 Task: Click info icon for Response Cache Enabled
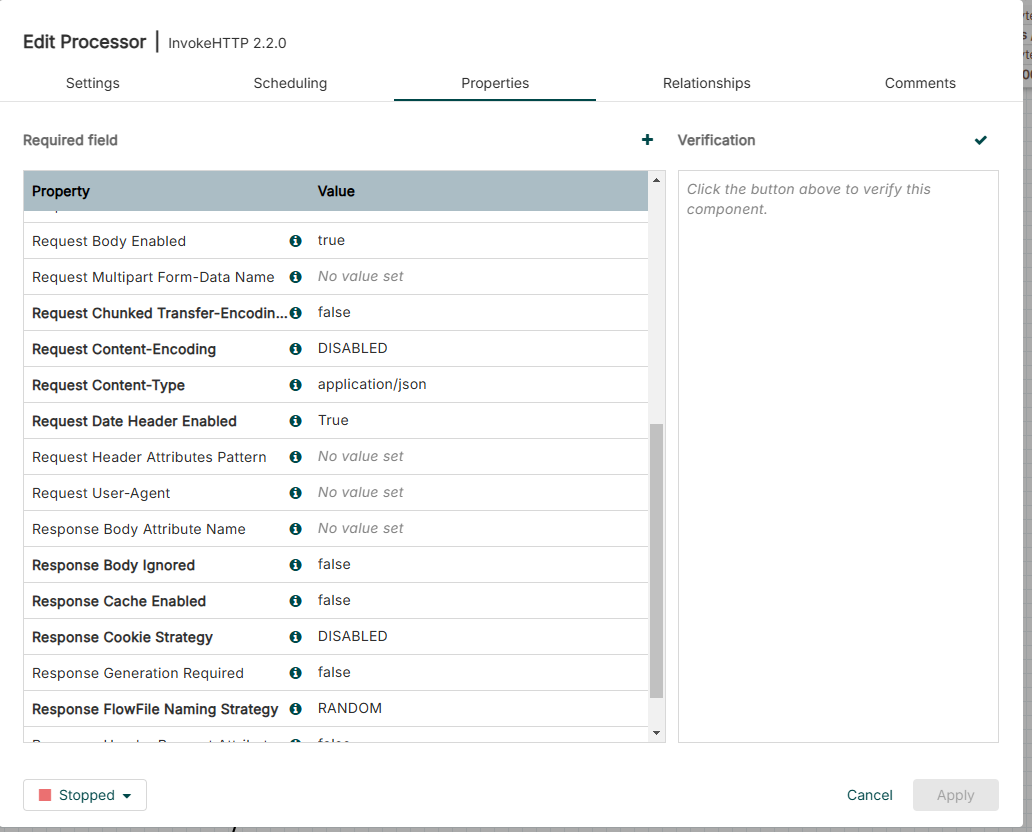pyautogui.click(x=295, y=600)
